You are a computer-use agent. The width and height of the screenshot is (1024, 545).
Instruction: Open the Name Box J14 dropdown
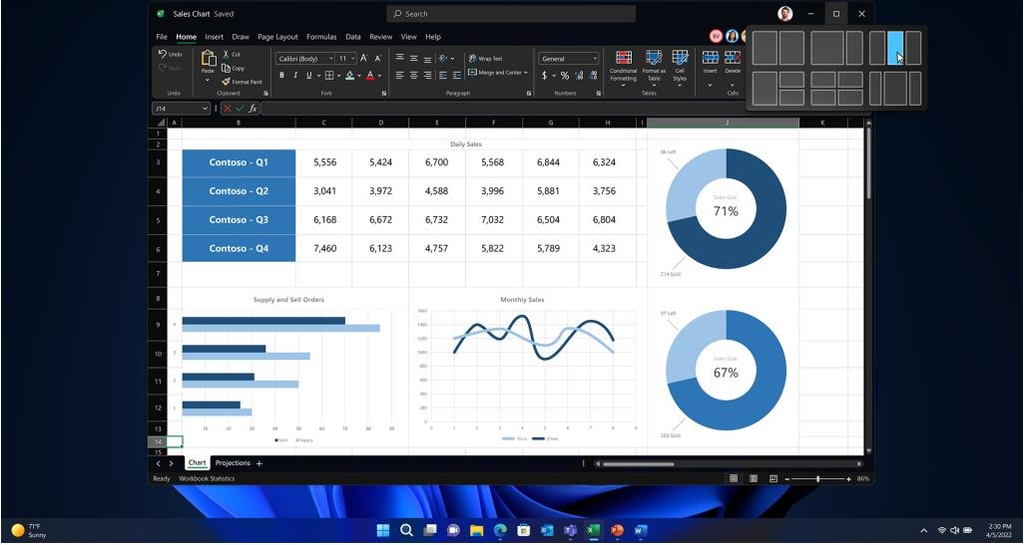pyautogui.click(x=205, y=108)
